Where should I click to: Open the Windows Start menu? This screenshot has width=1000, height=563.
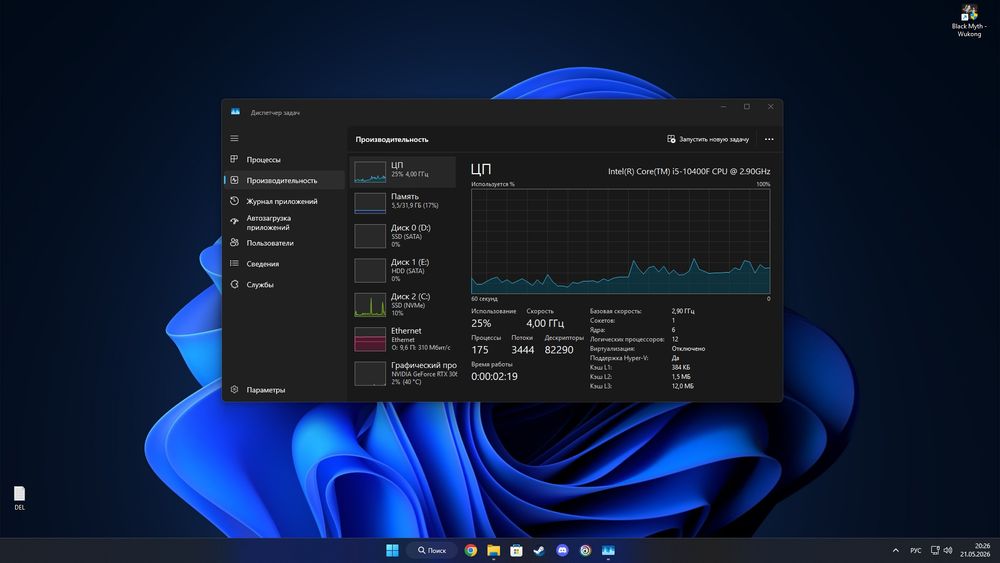pos(392,550)
